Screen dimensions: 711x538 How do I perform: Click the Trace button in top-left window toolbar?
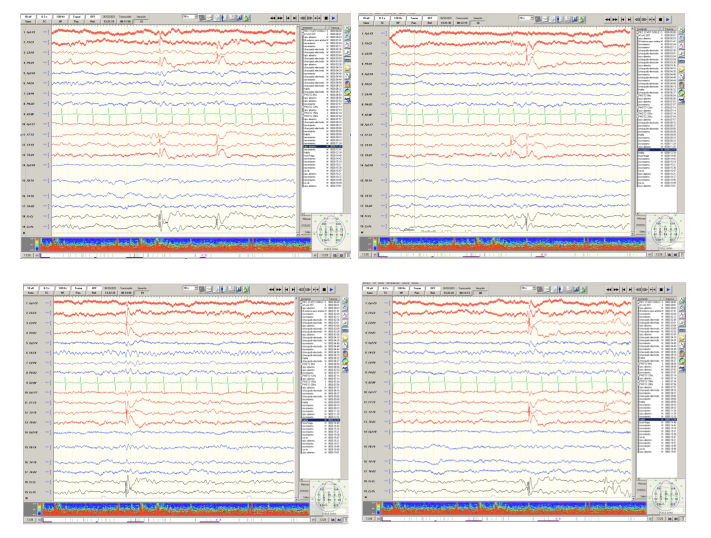point(76,18)
